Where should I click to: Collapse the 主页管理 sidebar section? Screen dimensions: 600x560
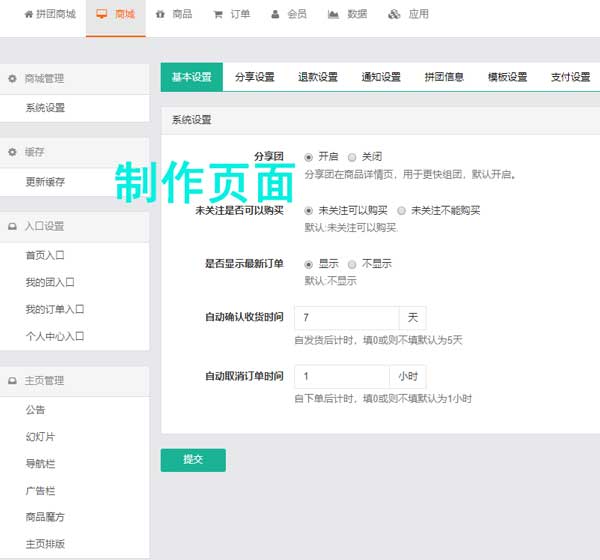coord(75,381)
